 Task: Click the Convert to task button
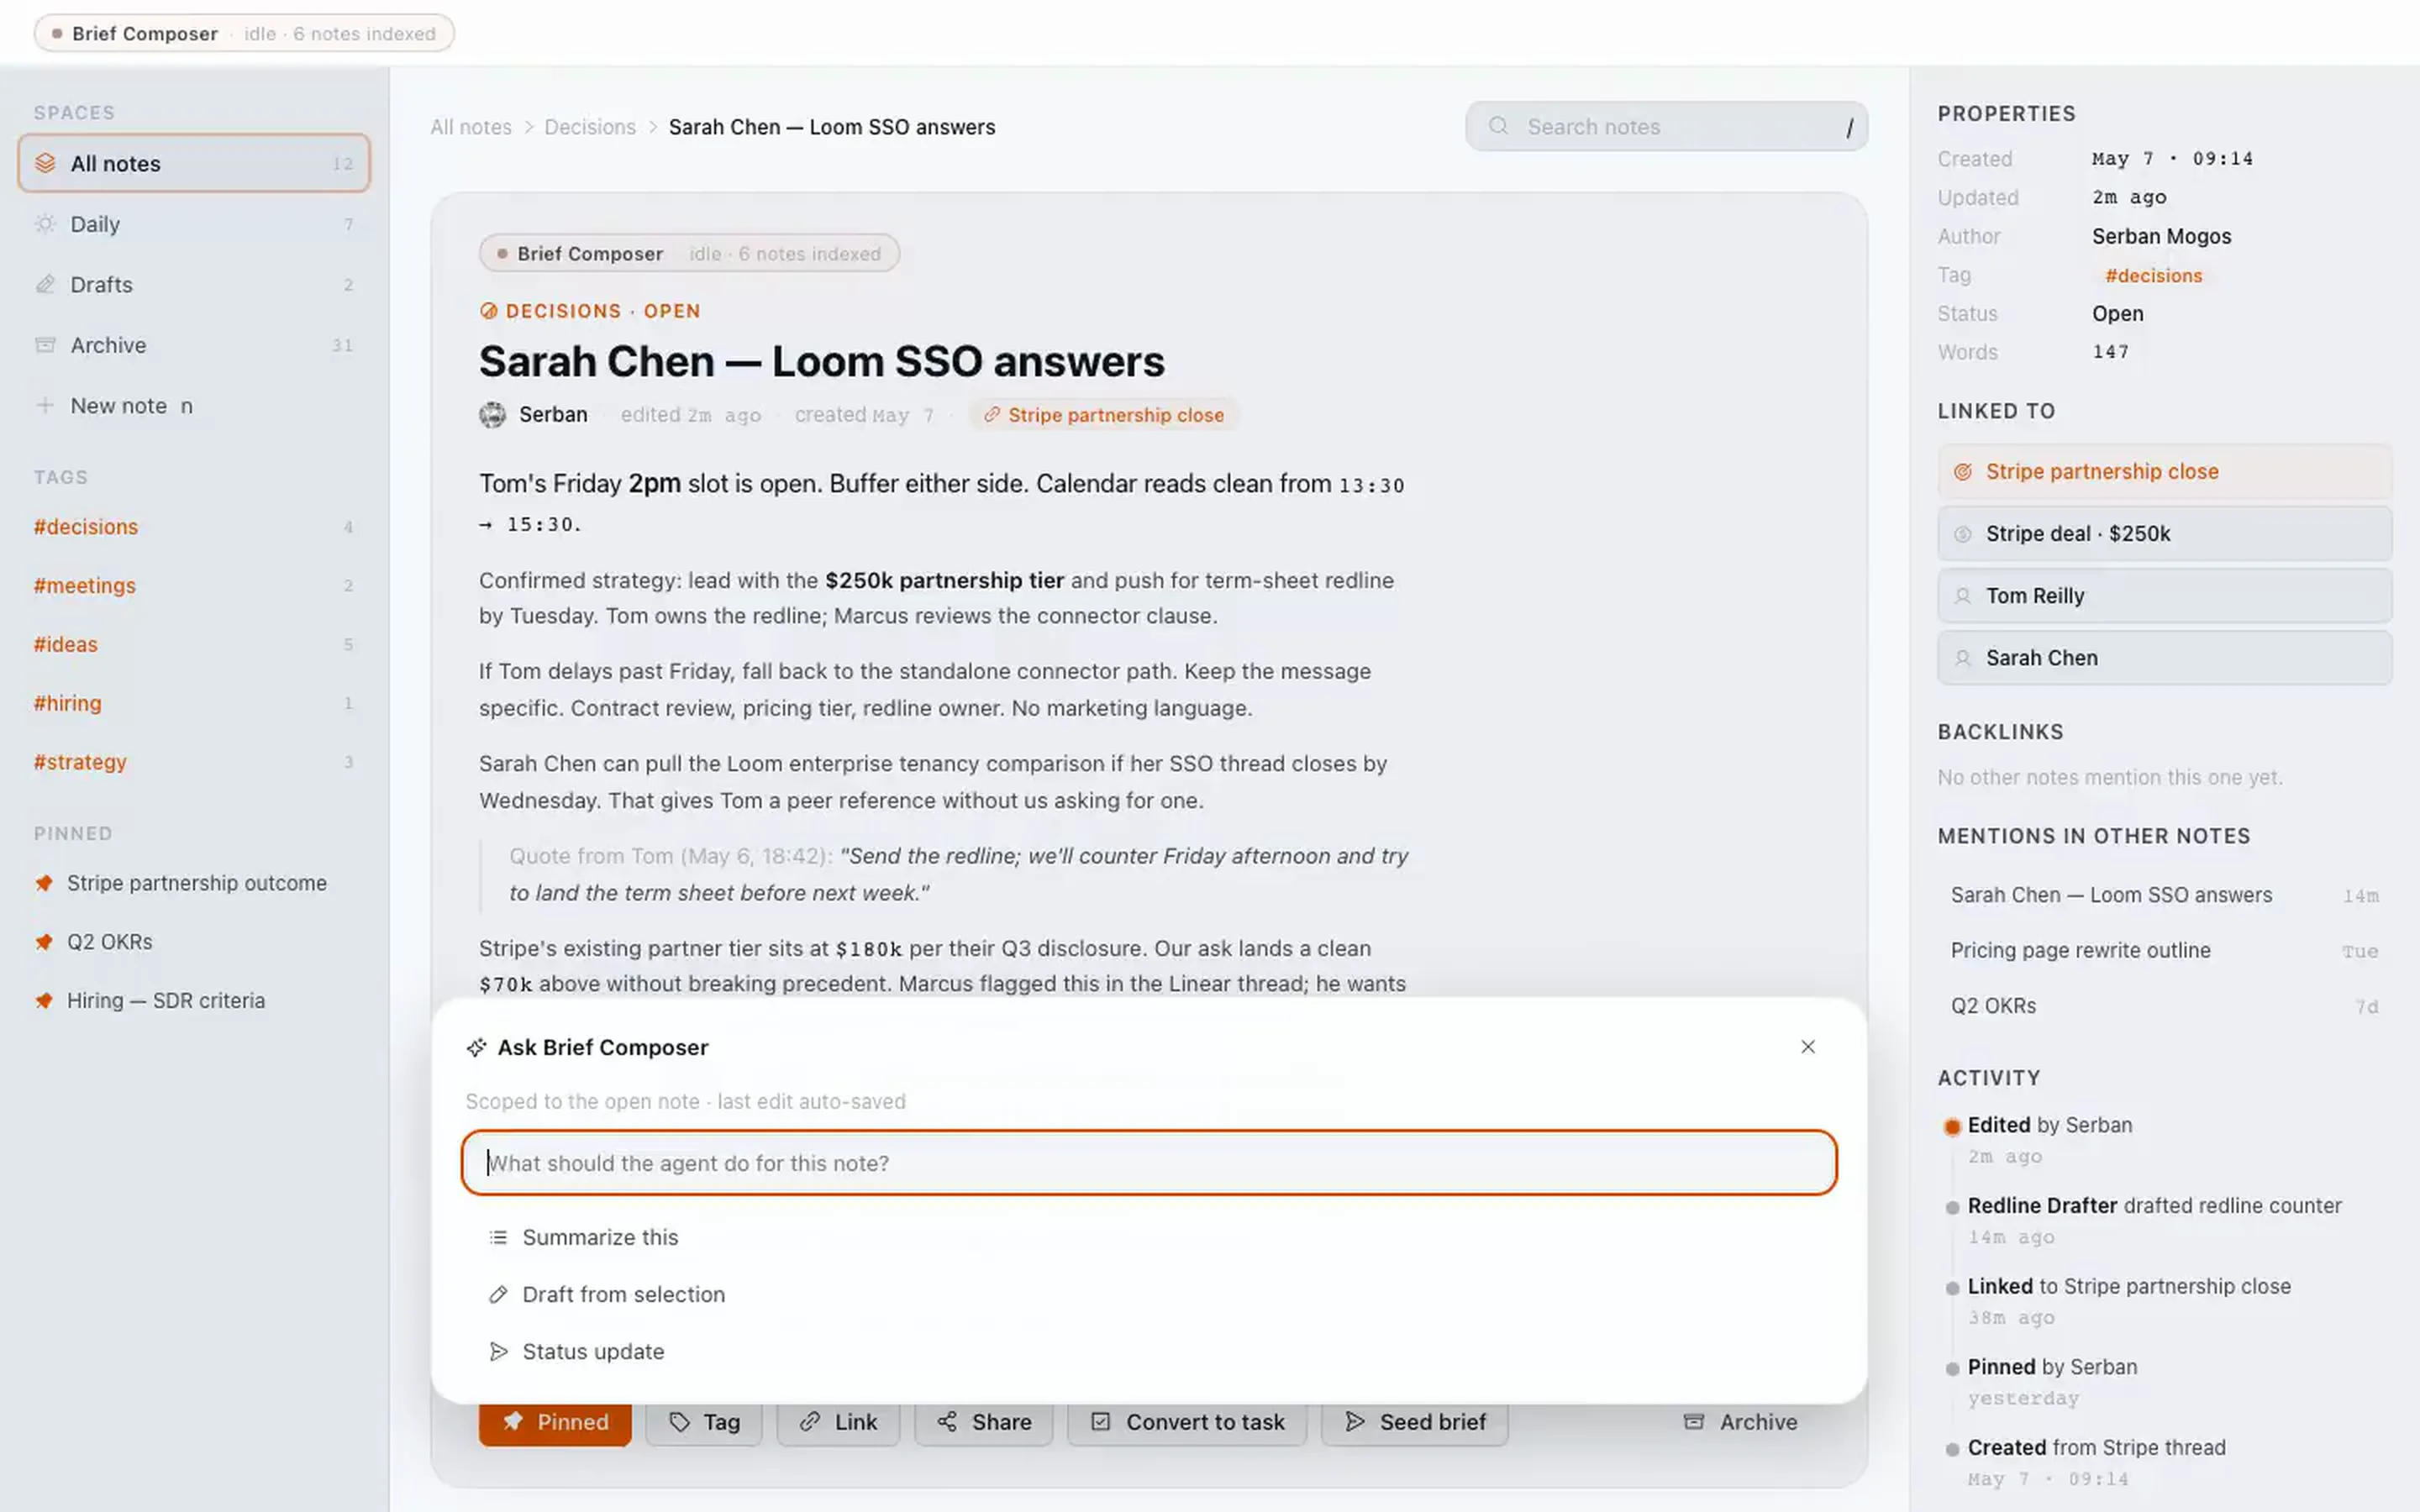(1187, 1421)
